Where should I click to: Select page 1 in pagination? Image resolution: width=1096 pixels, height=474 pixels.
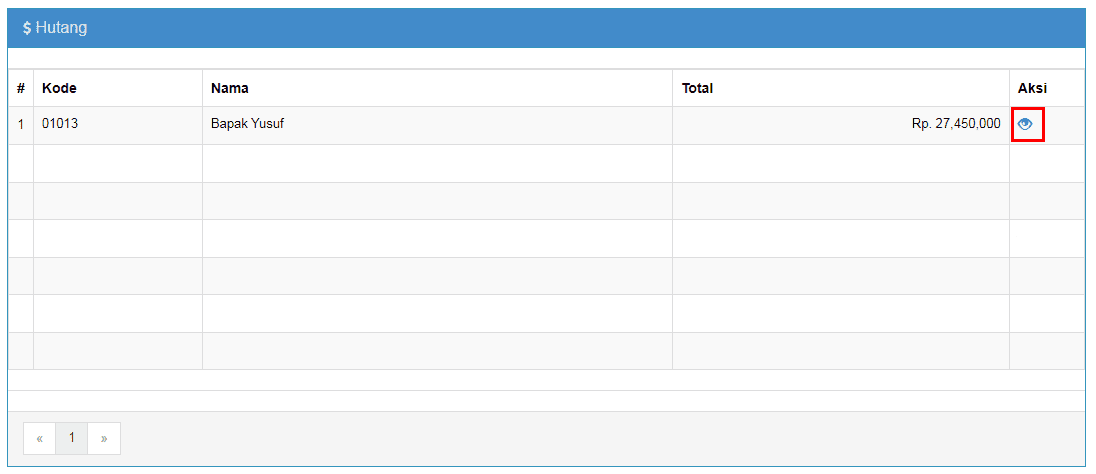tap(71, 438)
